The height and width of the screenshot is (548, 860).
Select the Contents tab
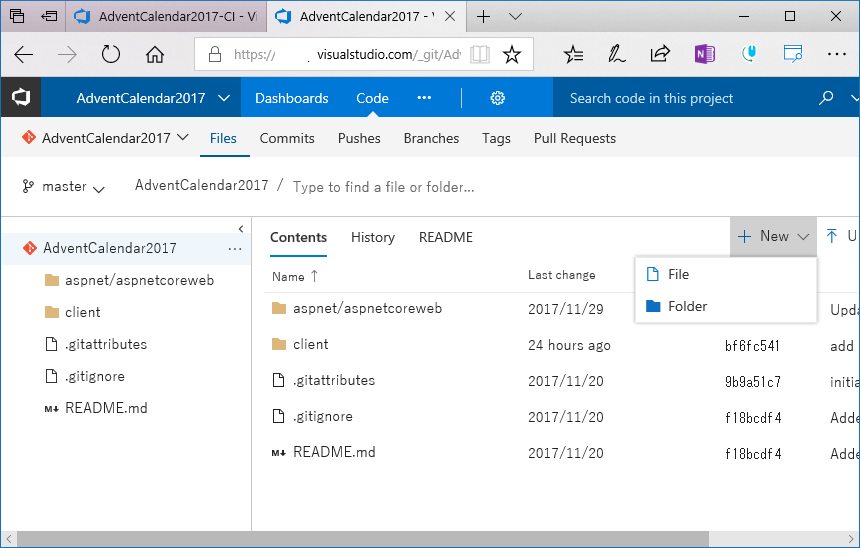point(298,238)
